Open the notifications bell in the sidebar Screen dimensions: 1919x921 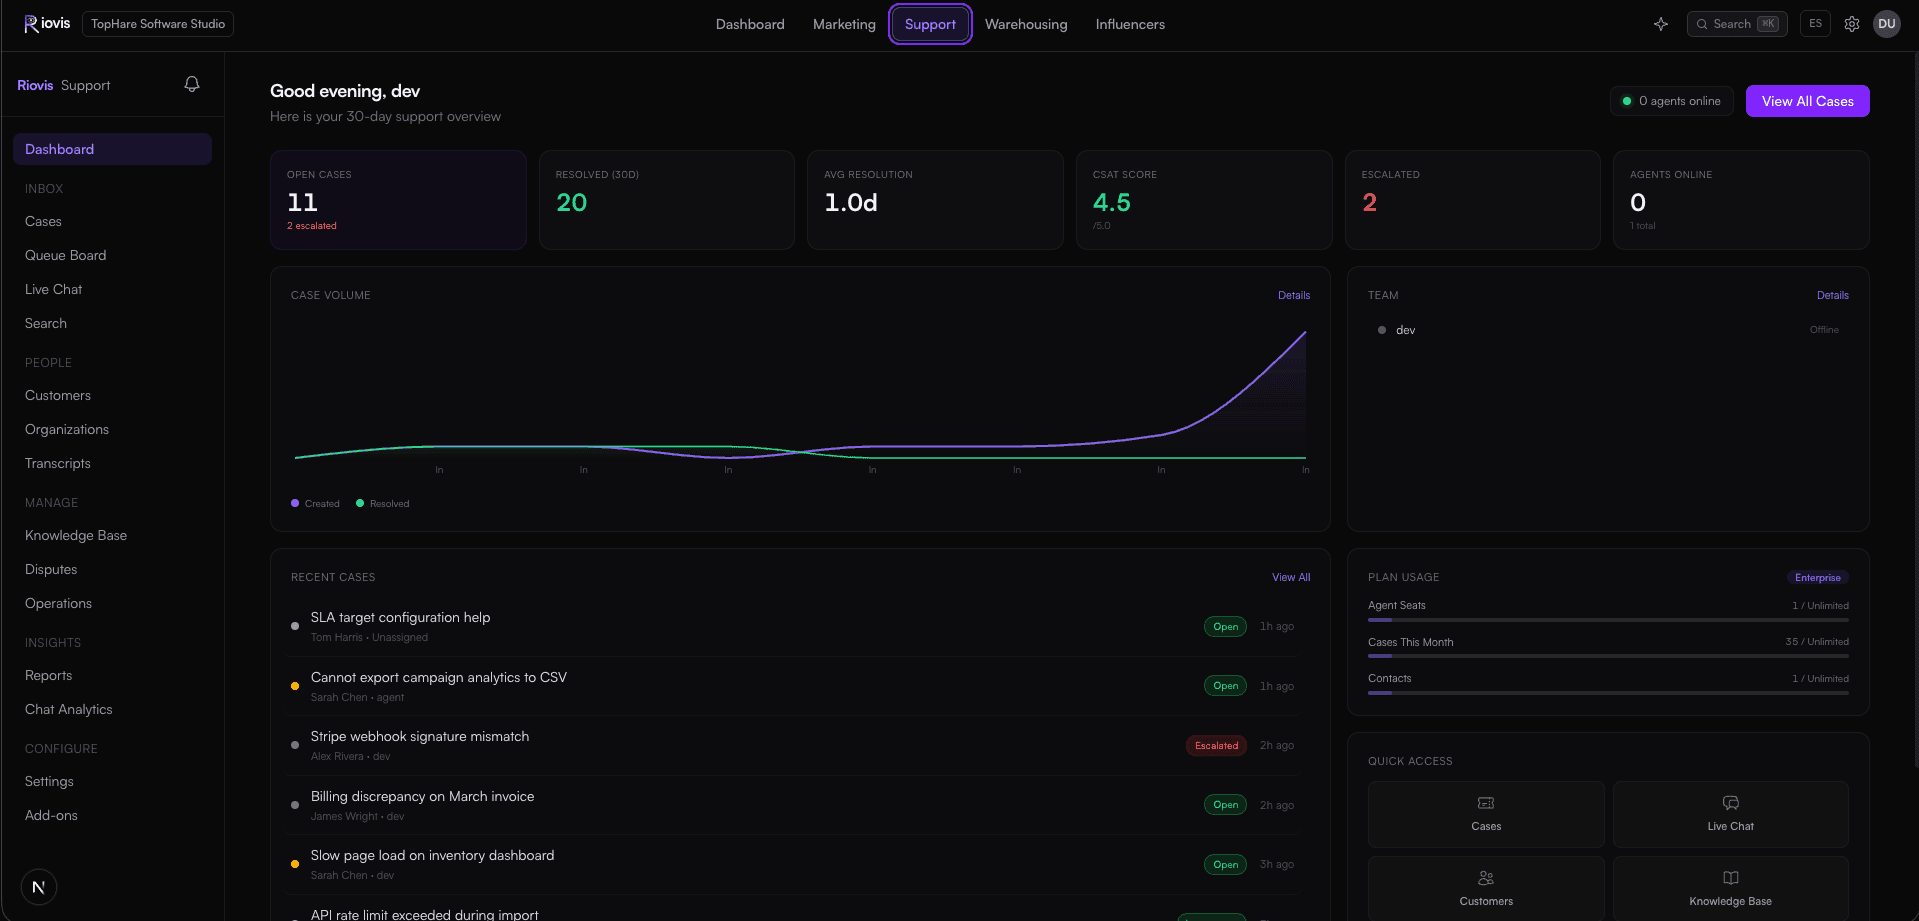click(x=192, y=85)
